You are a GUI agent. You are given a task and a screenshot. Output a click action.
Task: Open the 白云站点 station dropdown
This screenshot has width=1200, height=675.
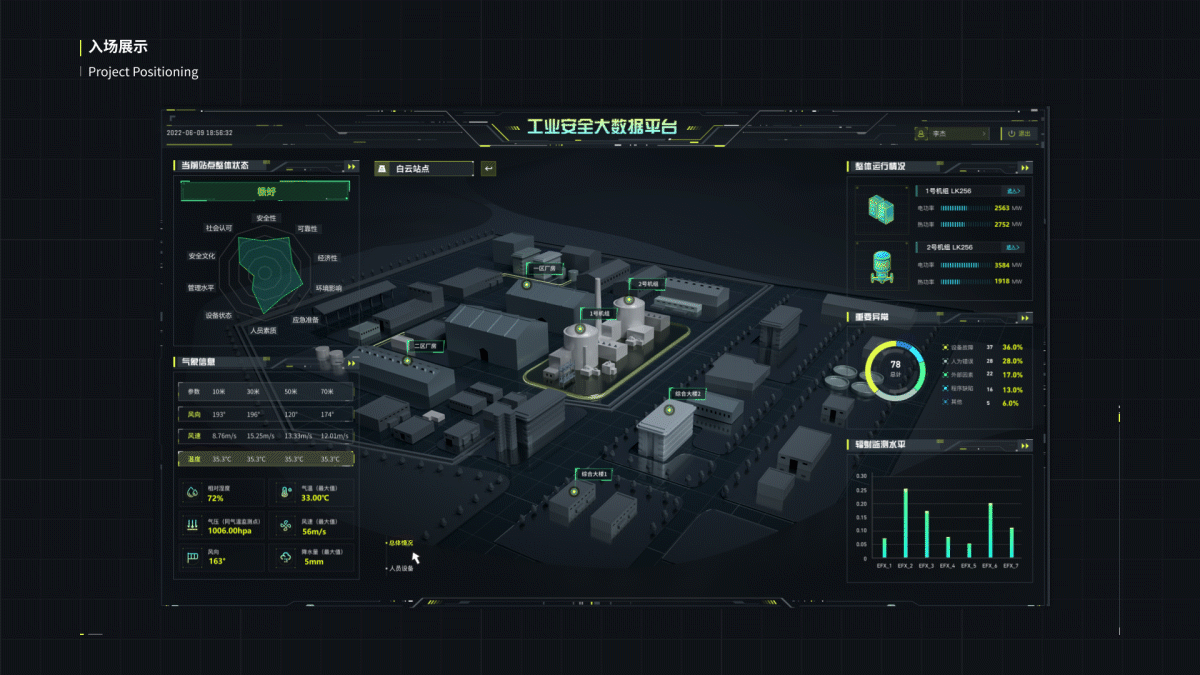pos(423,169)
